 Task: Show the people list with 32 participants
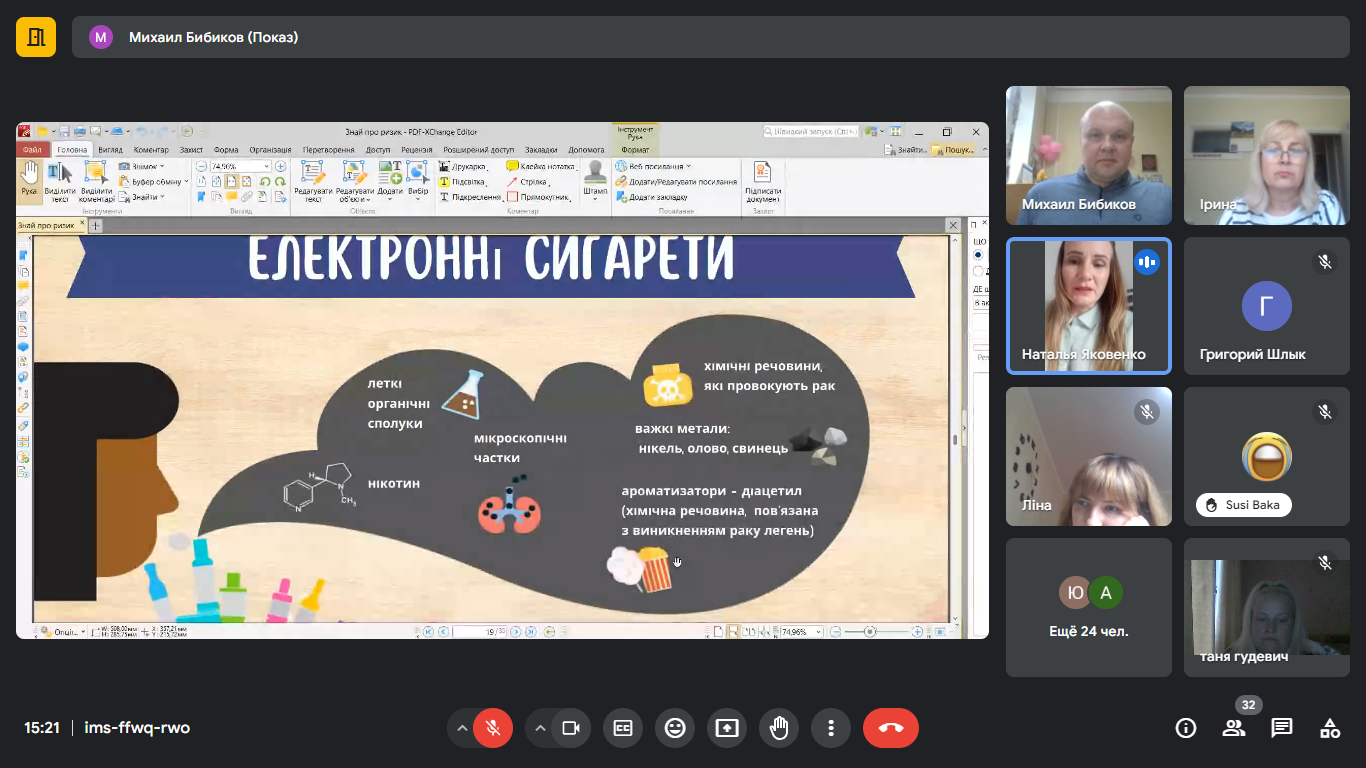click(1234, 728)
